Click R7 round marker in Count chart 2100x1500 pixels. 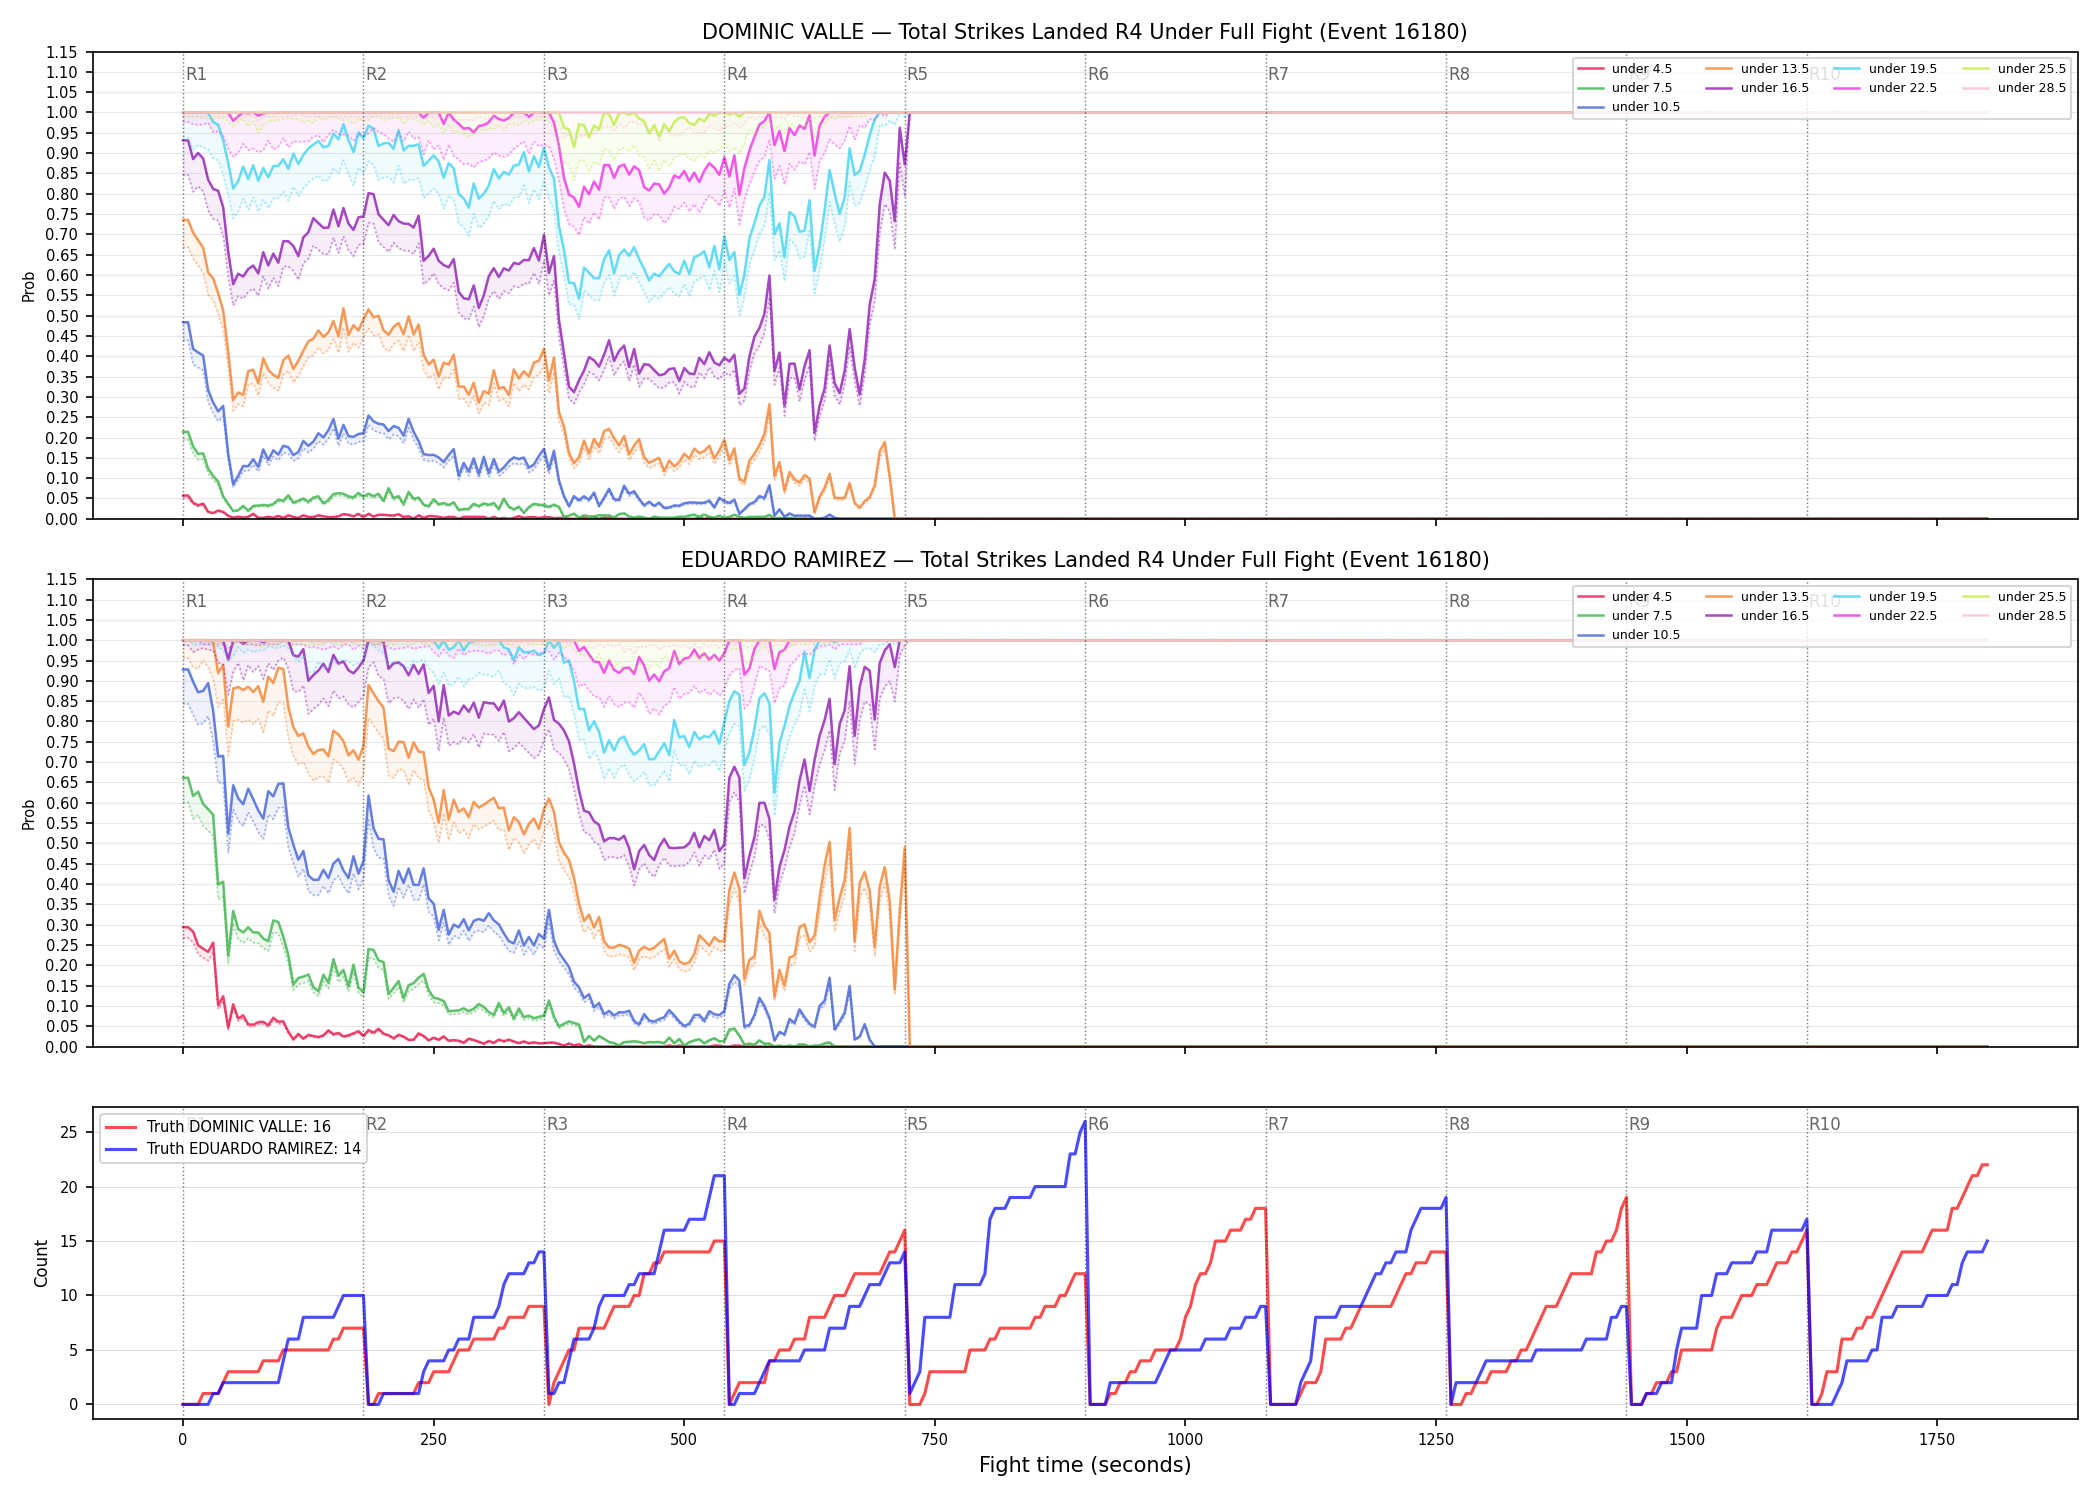(1278, 1124)
